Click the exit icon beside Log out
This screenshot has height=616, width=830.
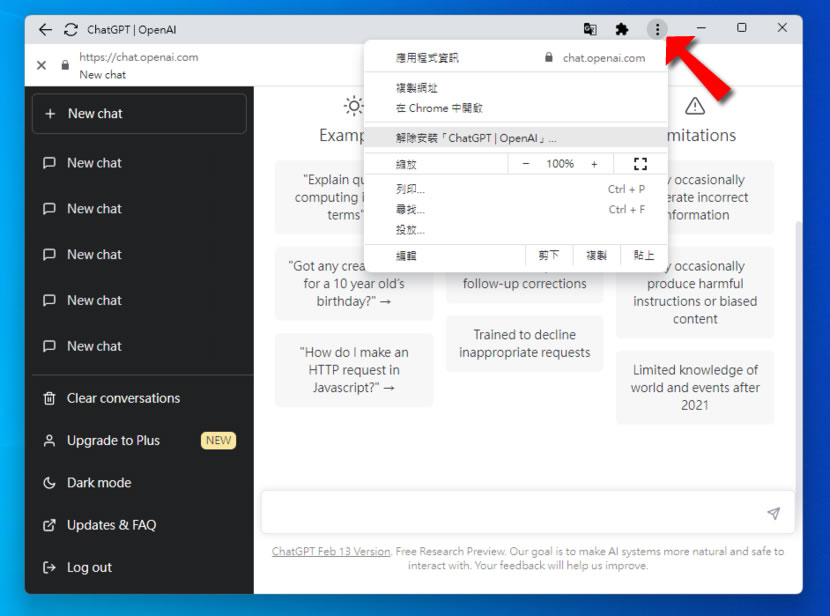[x=49, y=567]
